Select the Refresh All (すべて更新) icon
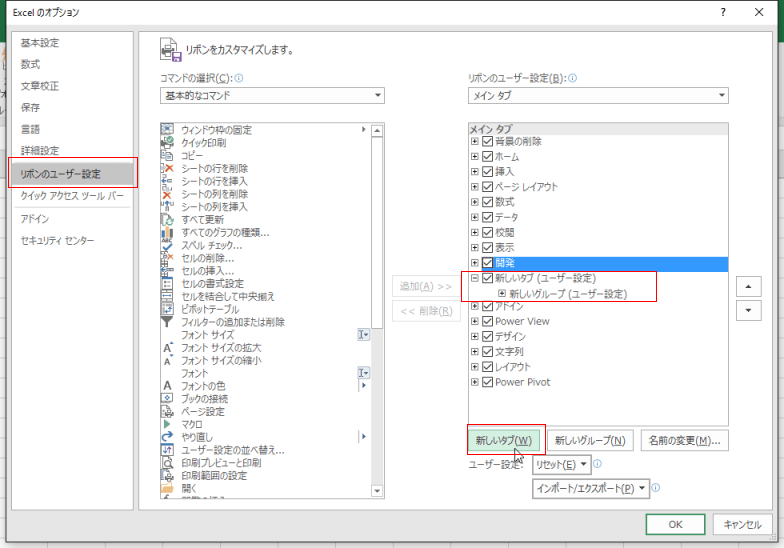 pos(167,220)
